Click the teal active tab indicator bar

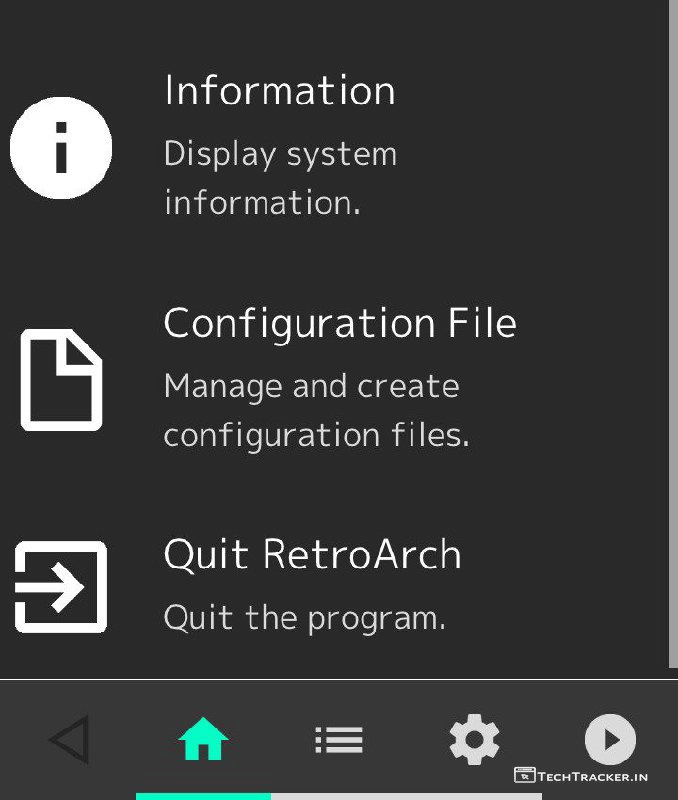coord(203,796)
